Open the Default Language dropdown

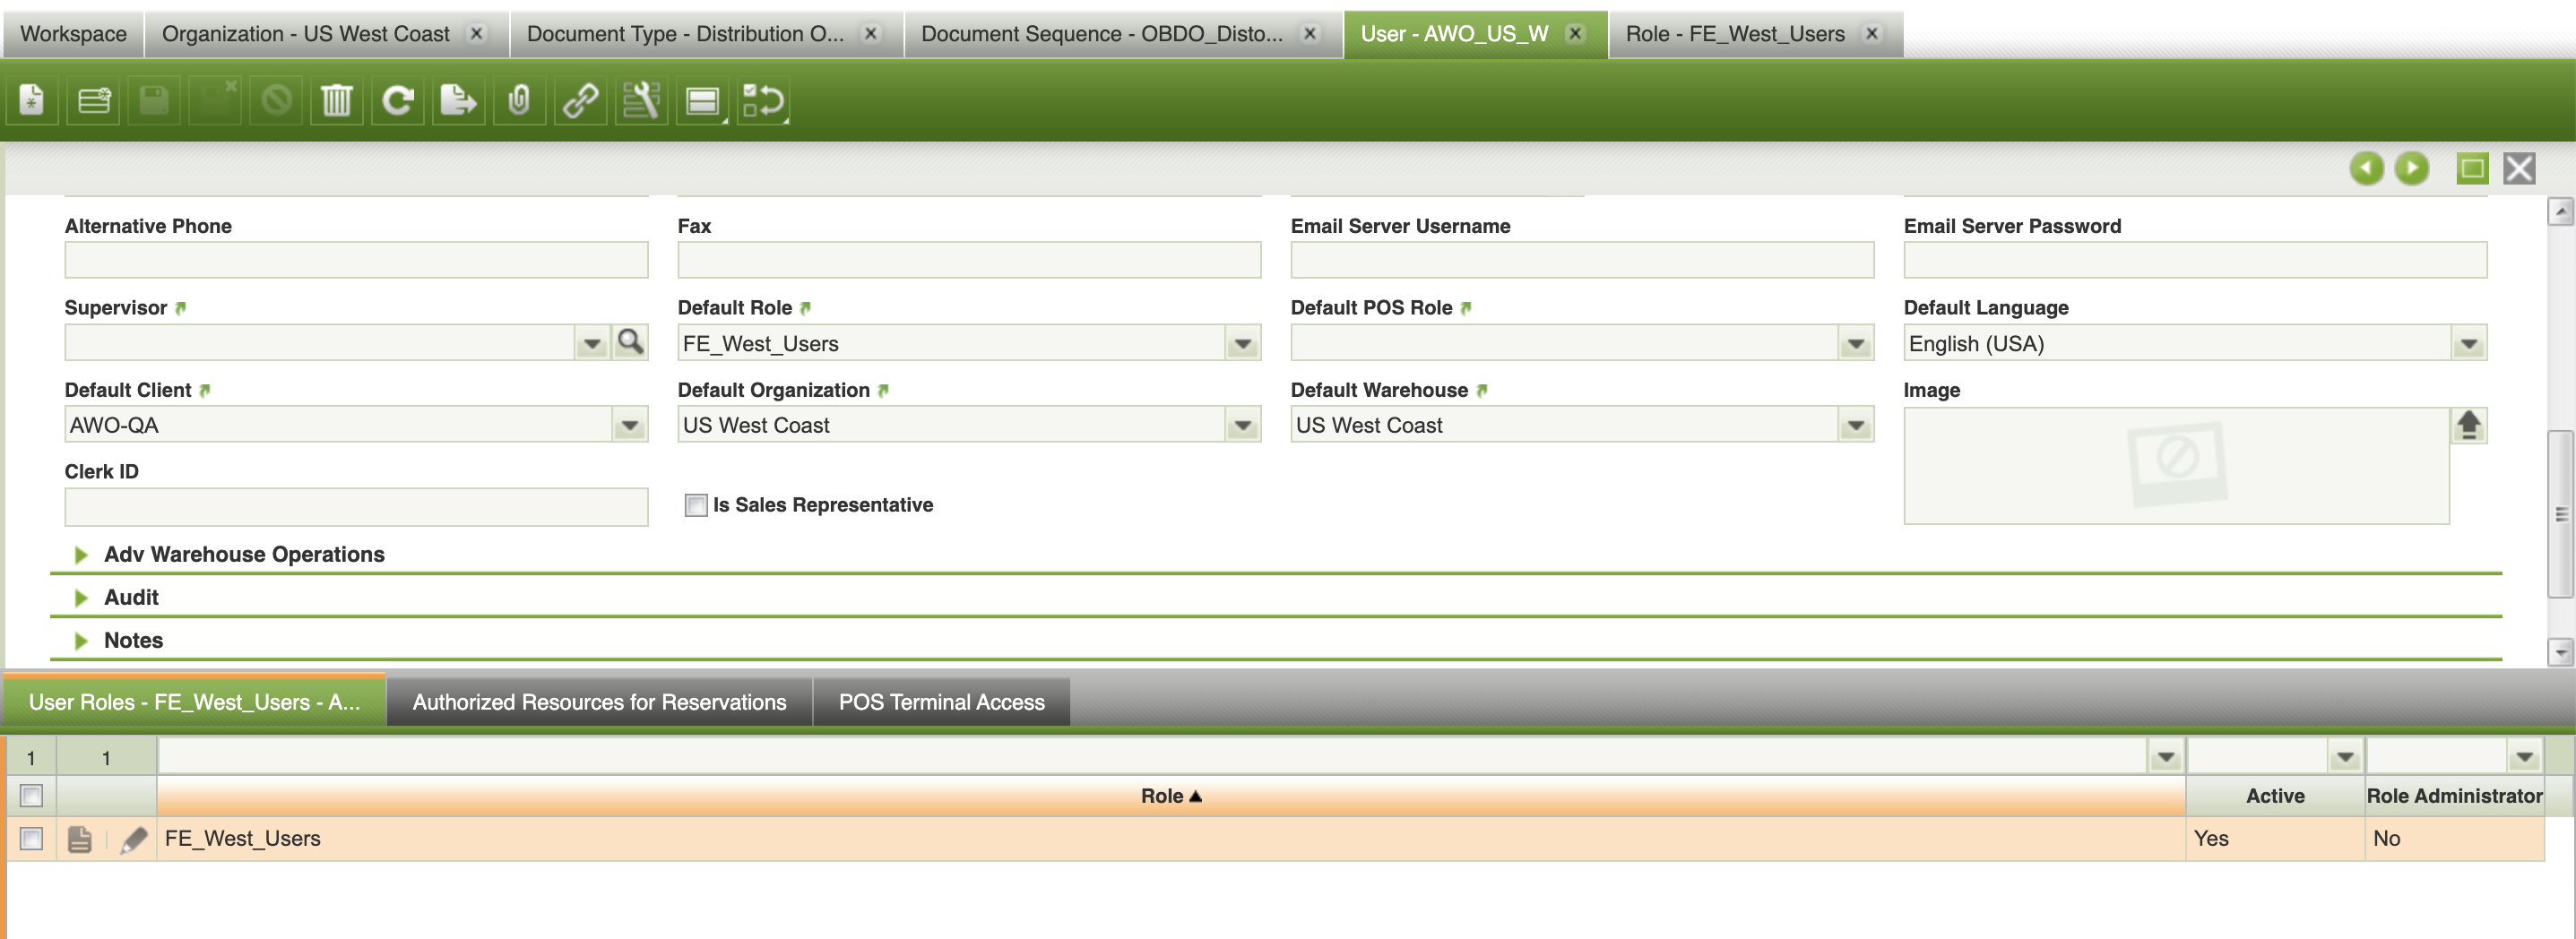(x=2469, y=343)
